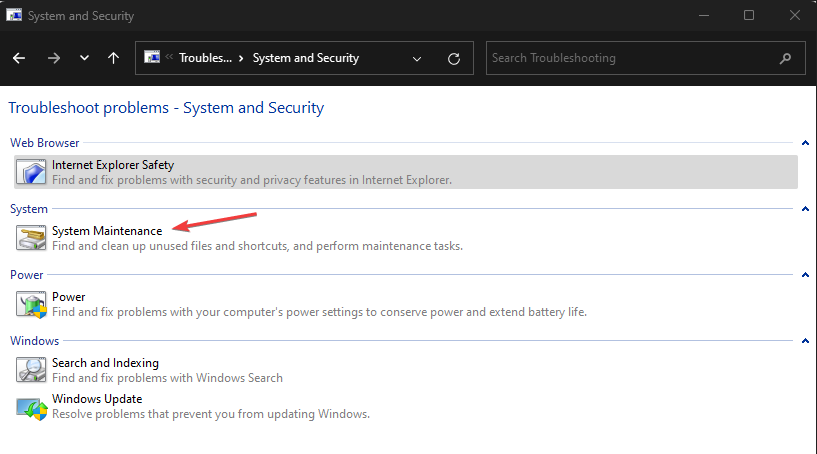Viewport: 817px width, 454px height.
Task: Click the System Maintenance drive icon
Action: tap(31, 238)
